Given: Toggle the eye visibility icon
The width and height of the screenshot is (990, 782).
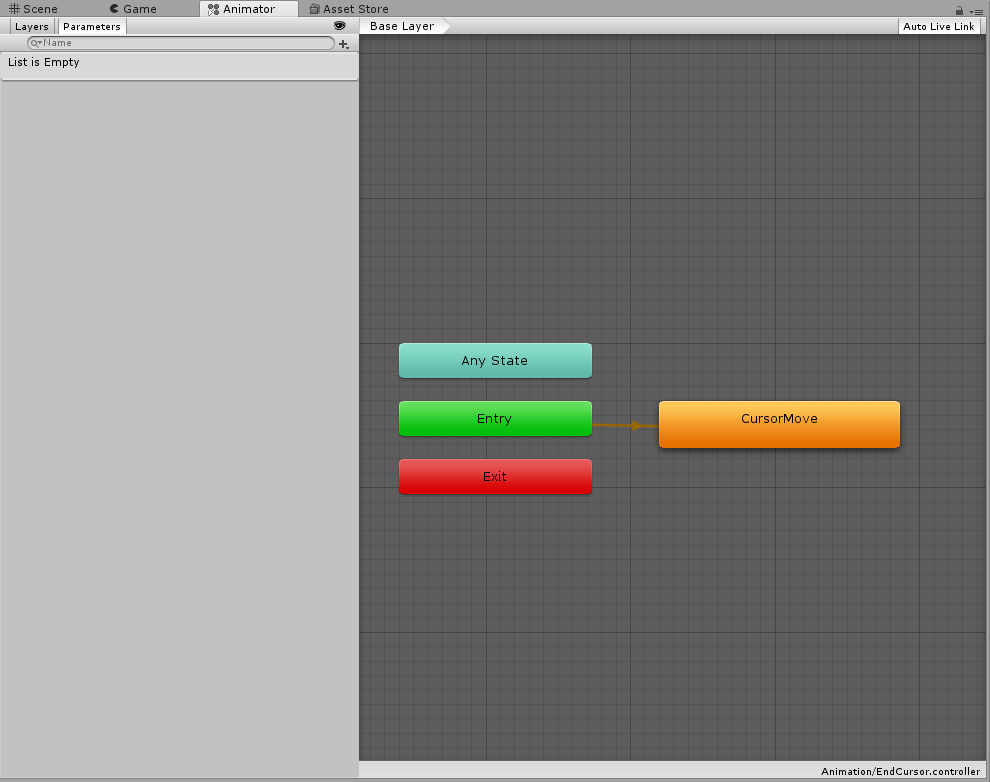Looking at the screenshot, I should tap(340, 26).
